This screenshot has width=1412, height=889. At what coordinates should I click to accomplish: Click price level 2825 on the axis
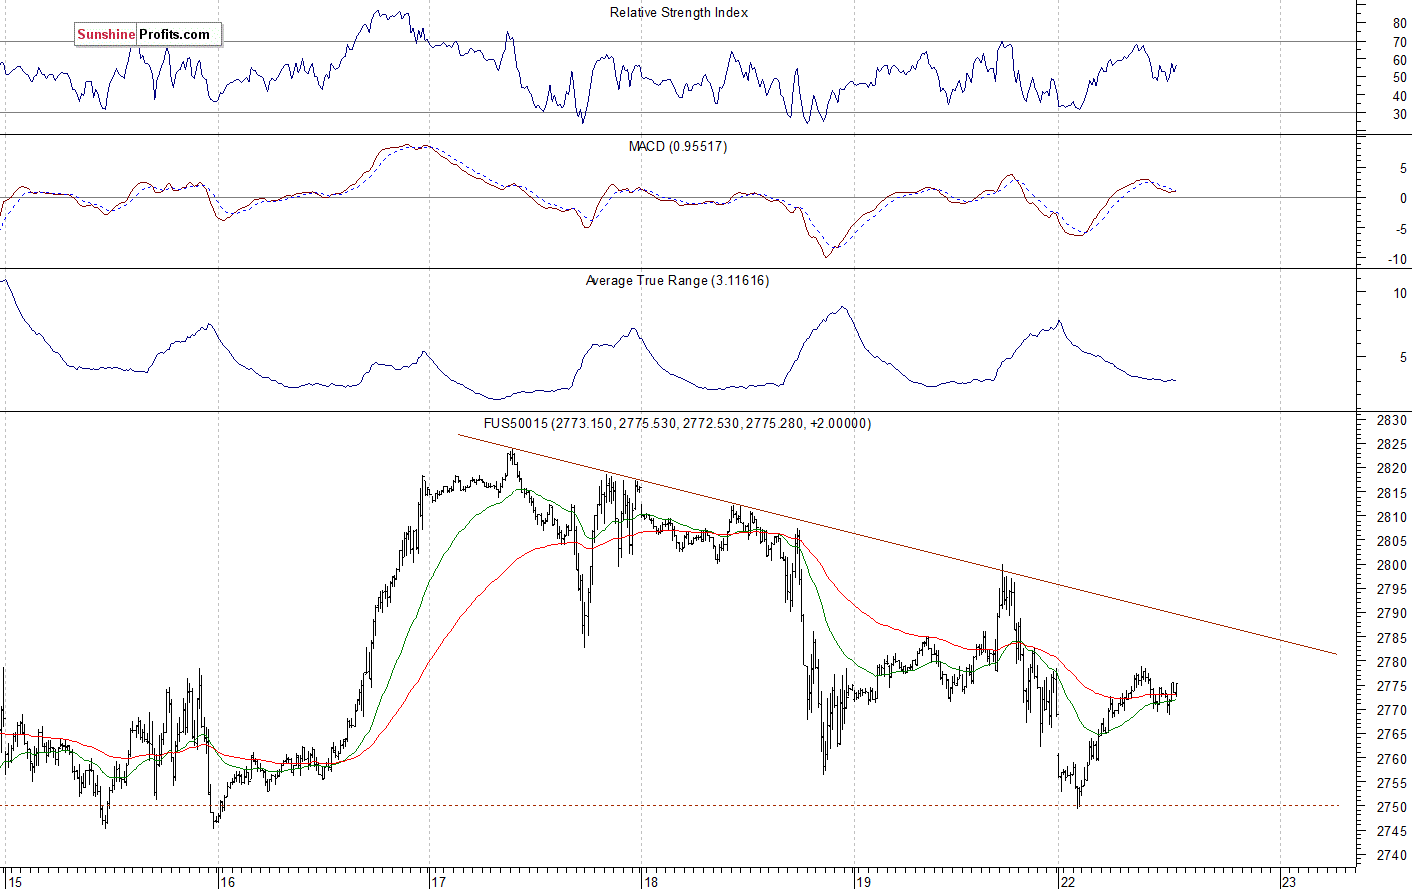pos(1391,445)
